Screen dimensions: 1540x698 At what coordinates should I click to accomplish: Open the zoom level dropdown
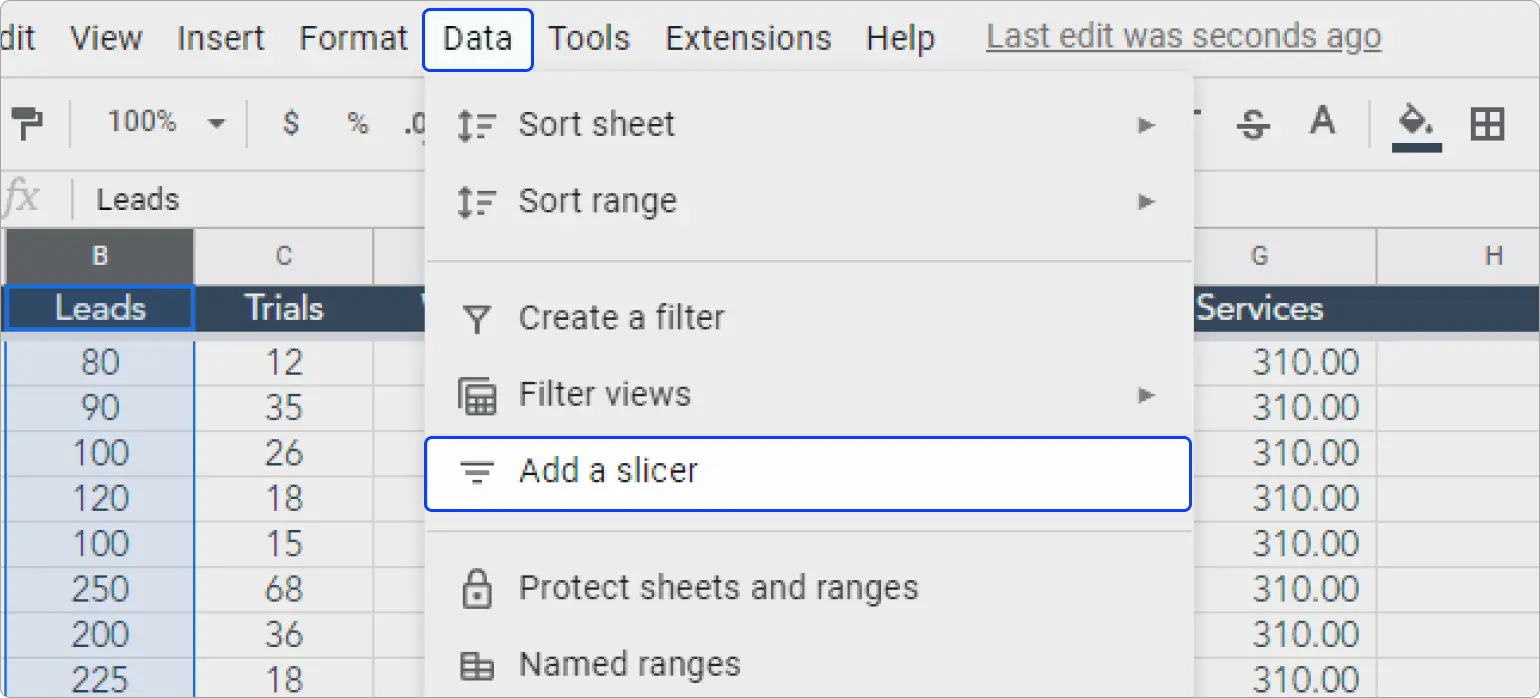(x=160, y=122)
